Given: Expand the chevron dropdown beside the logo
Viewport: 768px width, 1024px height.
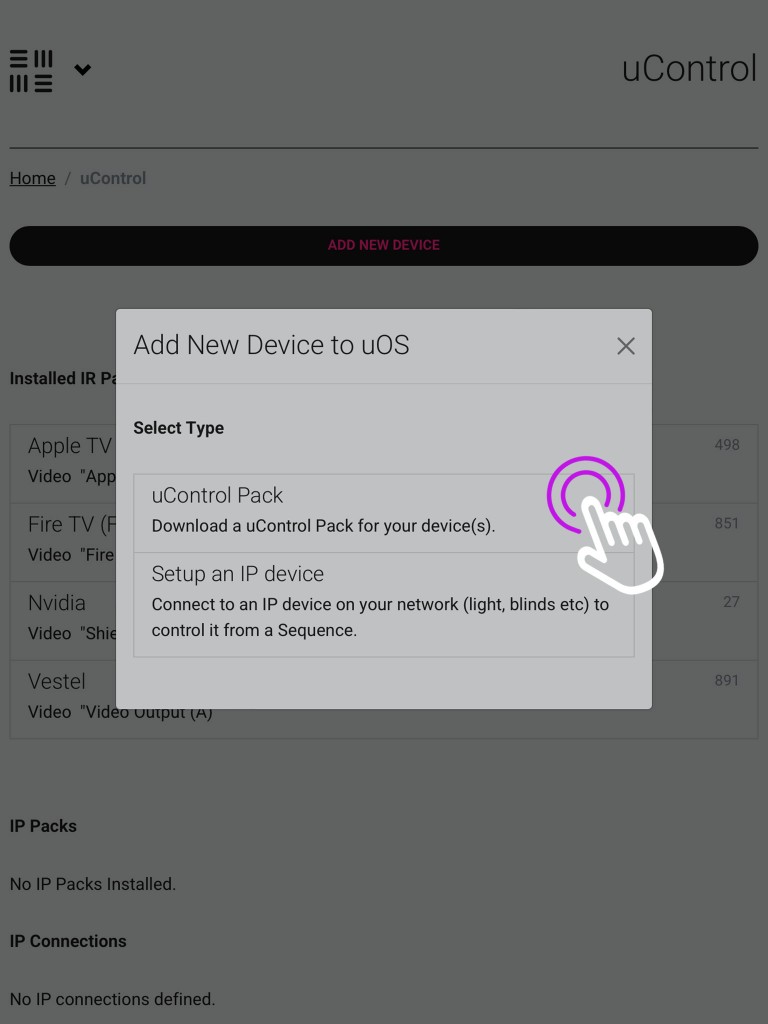Looking at the screenshot, I should pos(82,69).
